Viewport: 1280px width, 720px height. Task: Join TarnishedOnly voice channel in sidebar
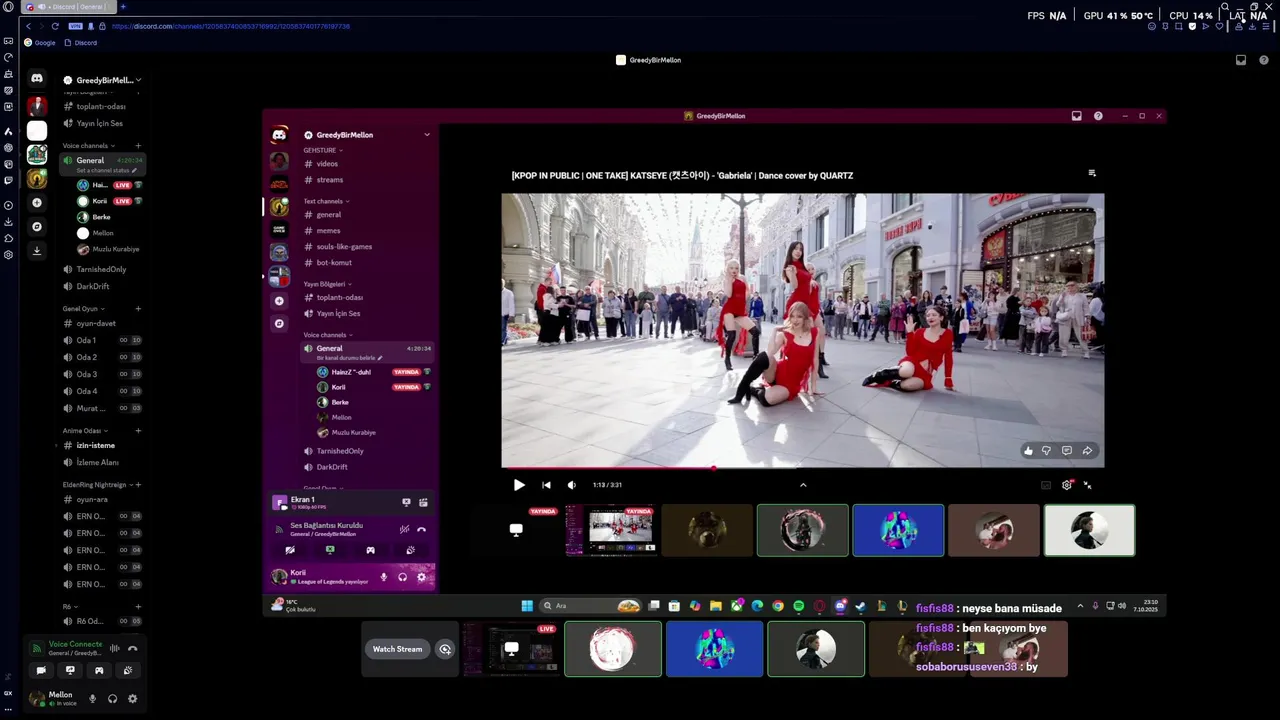tap(101, 269)
